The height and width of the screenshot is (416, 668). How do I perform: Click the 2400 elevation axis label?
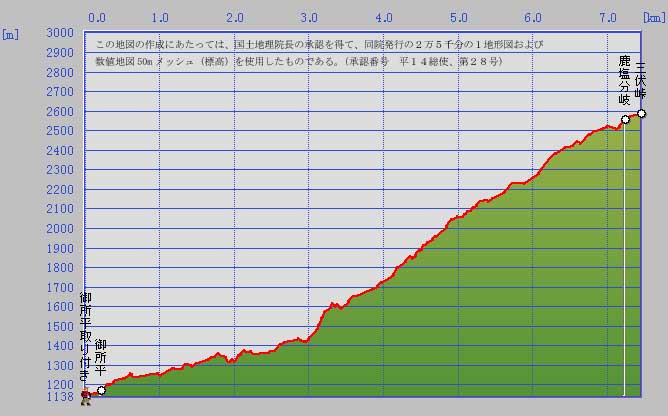(x=60, y=150)
